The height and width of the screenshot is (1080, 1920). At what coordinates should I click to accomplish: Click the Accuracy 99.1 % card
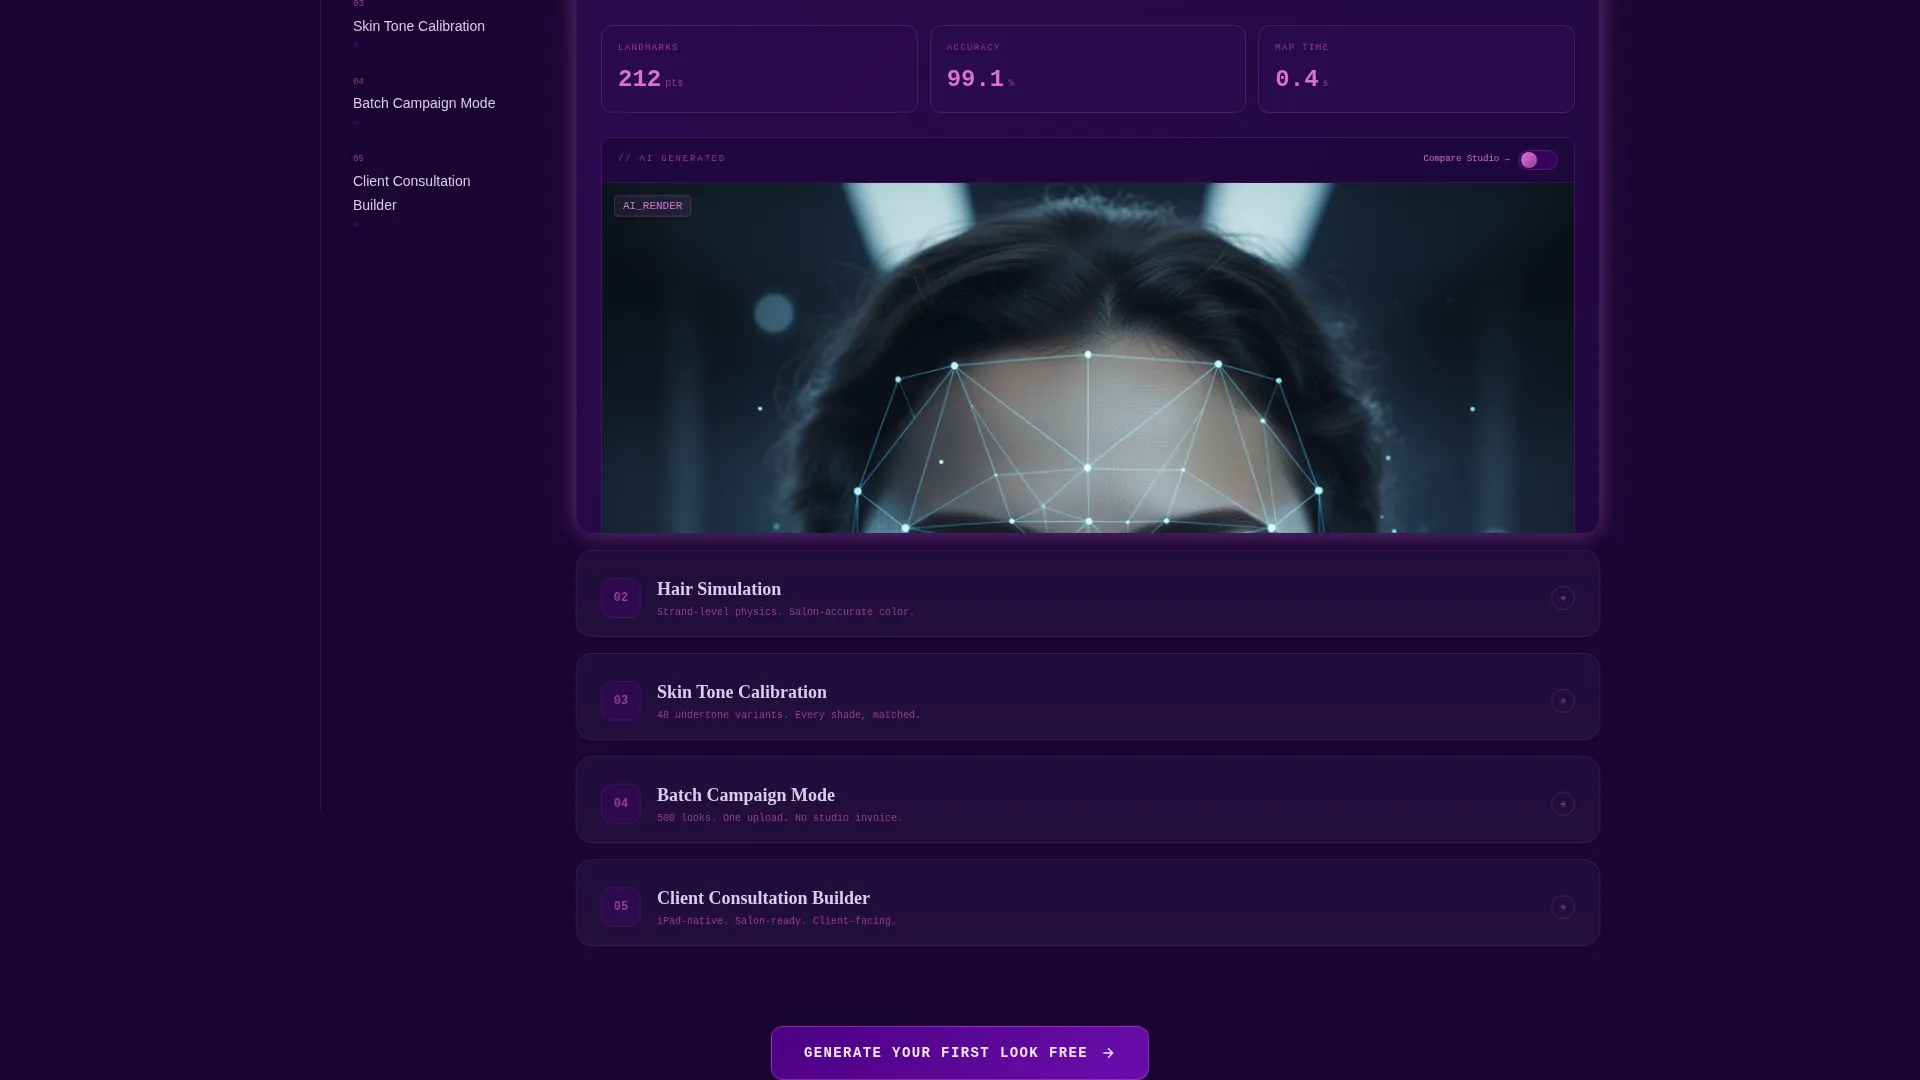pos(1087,69)
